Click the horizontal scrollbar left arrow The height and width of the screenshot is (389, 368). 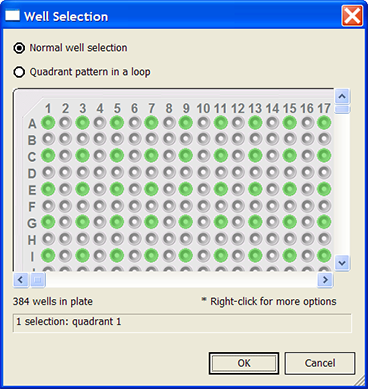tap(21, 279)
